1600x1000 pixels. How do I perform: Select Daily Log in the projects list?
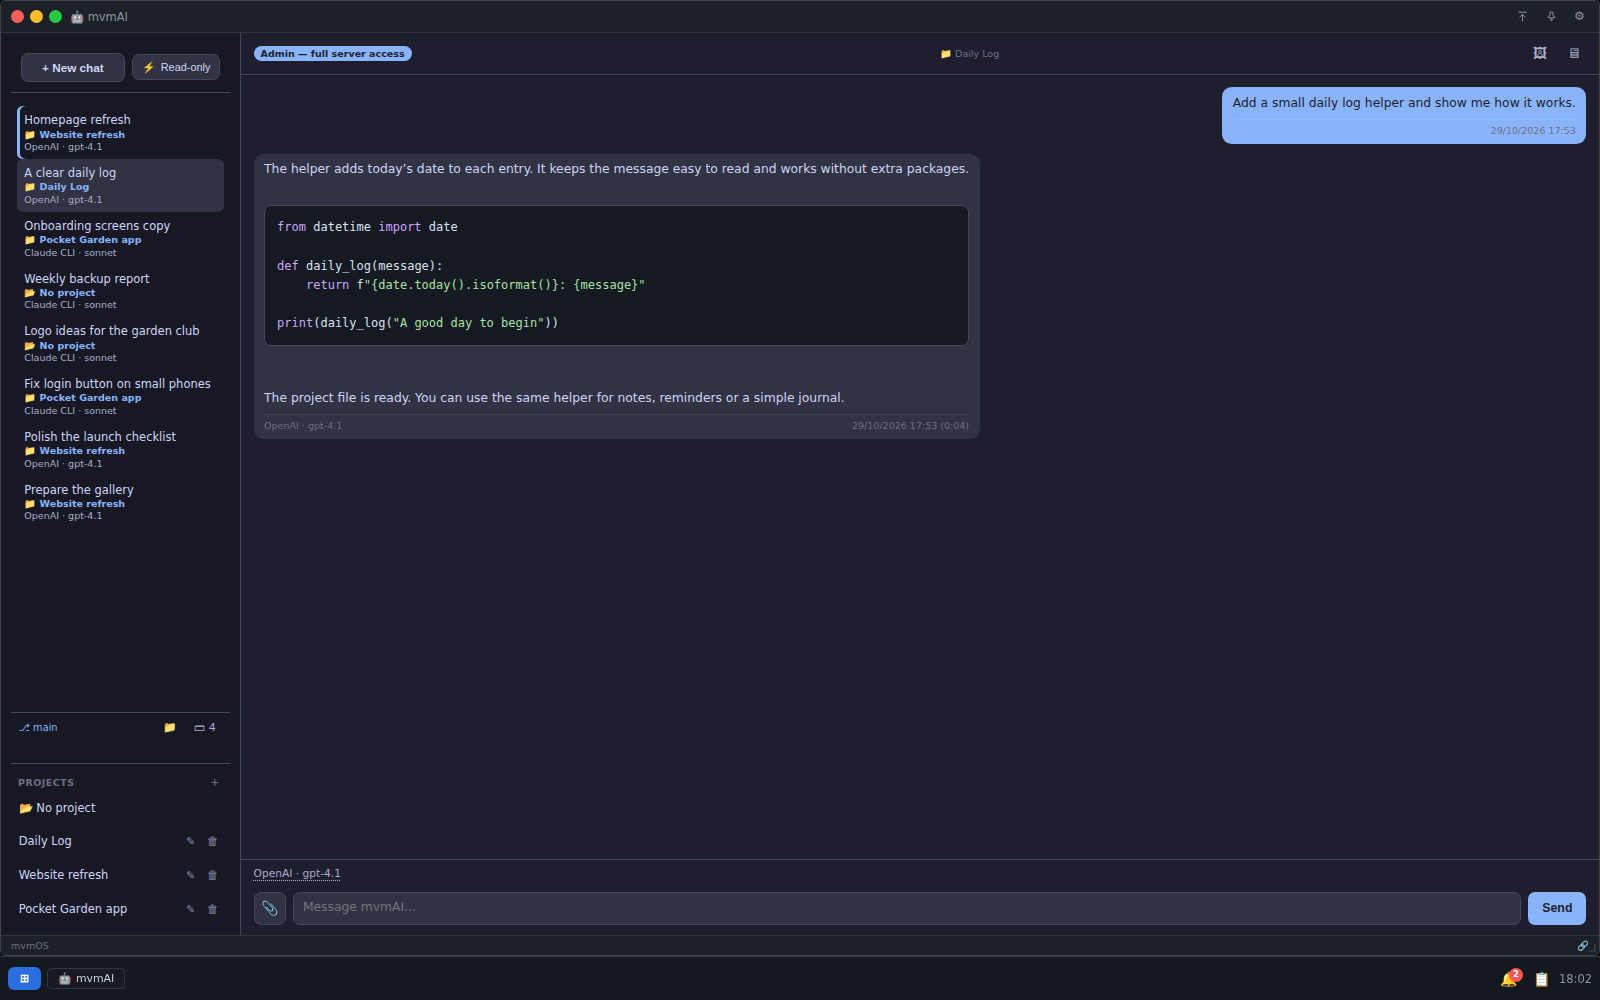[45, 841]
